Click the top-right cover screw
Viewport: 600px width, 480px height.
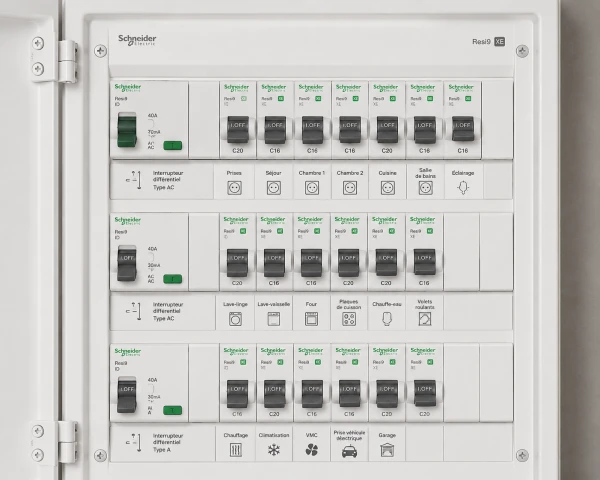click(x=522, y=51)
